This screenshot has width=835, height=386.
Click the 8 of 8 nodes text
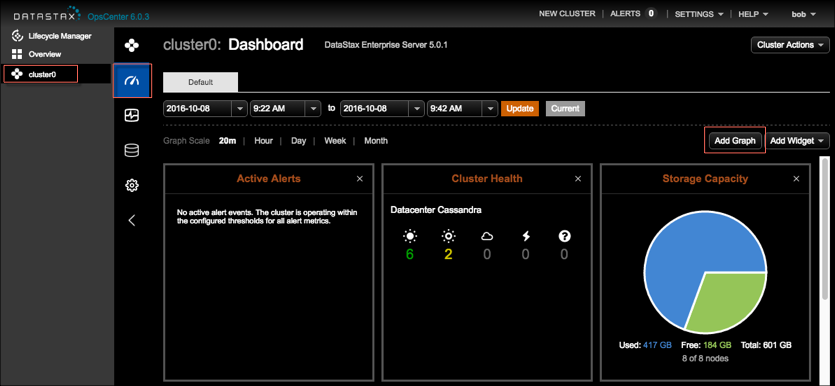click(x=705, y=358)
